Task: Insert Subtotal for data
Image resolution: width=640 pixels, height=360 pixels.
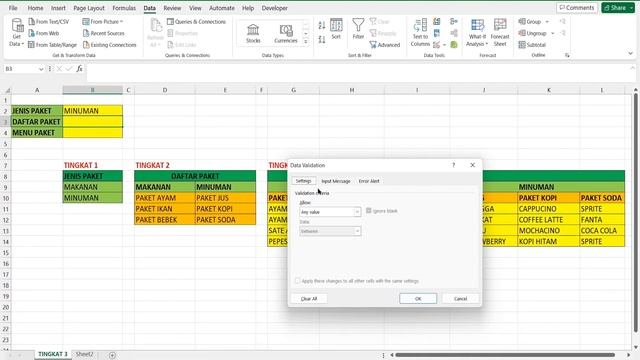Action: coord(532,44)
